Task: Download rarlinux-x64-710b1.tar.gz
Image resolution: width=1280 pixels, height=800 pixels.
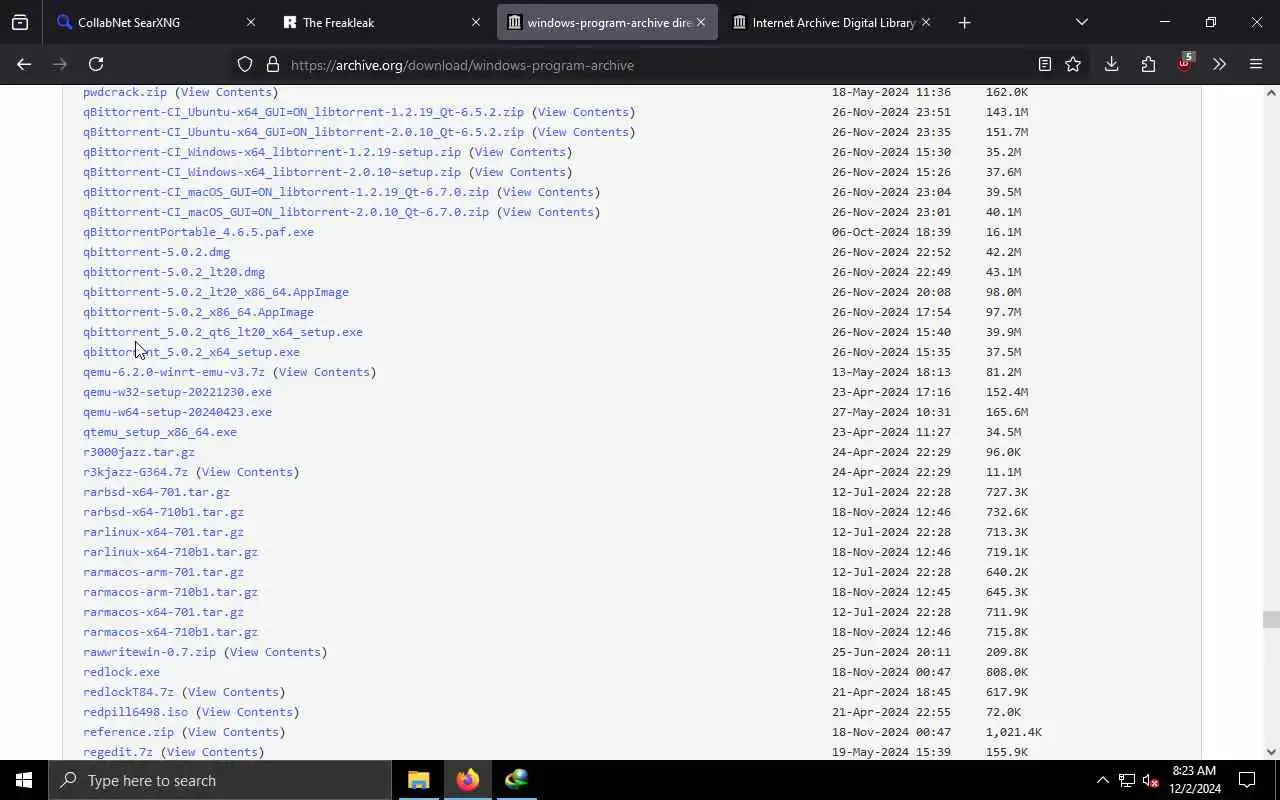Action: click(x=170, y=552)
